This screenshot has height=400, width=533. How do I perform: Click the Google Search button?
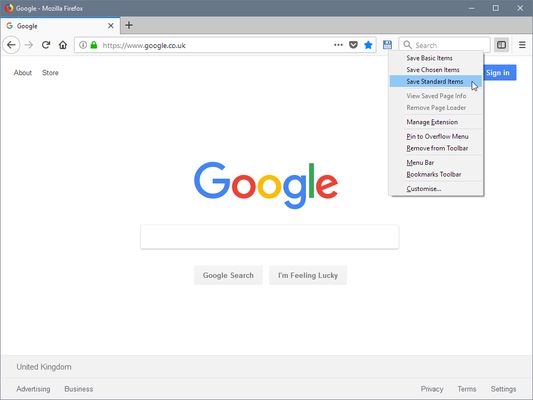pyautogui.click(x=228, y=275)
